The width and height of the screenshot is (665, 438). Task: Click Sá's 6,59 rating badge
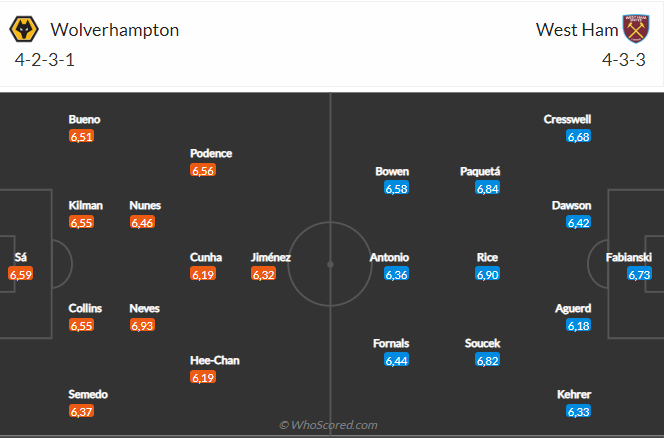(x=21, y=274)
